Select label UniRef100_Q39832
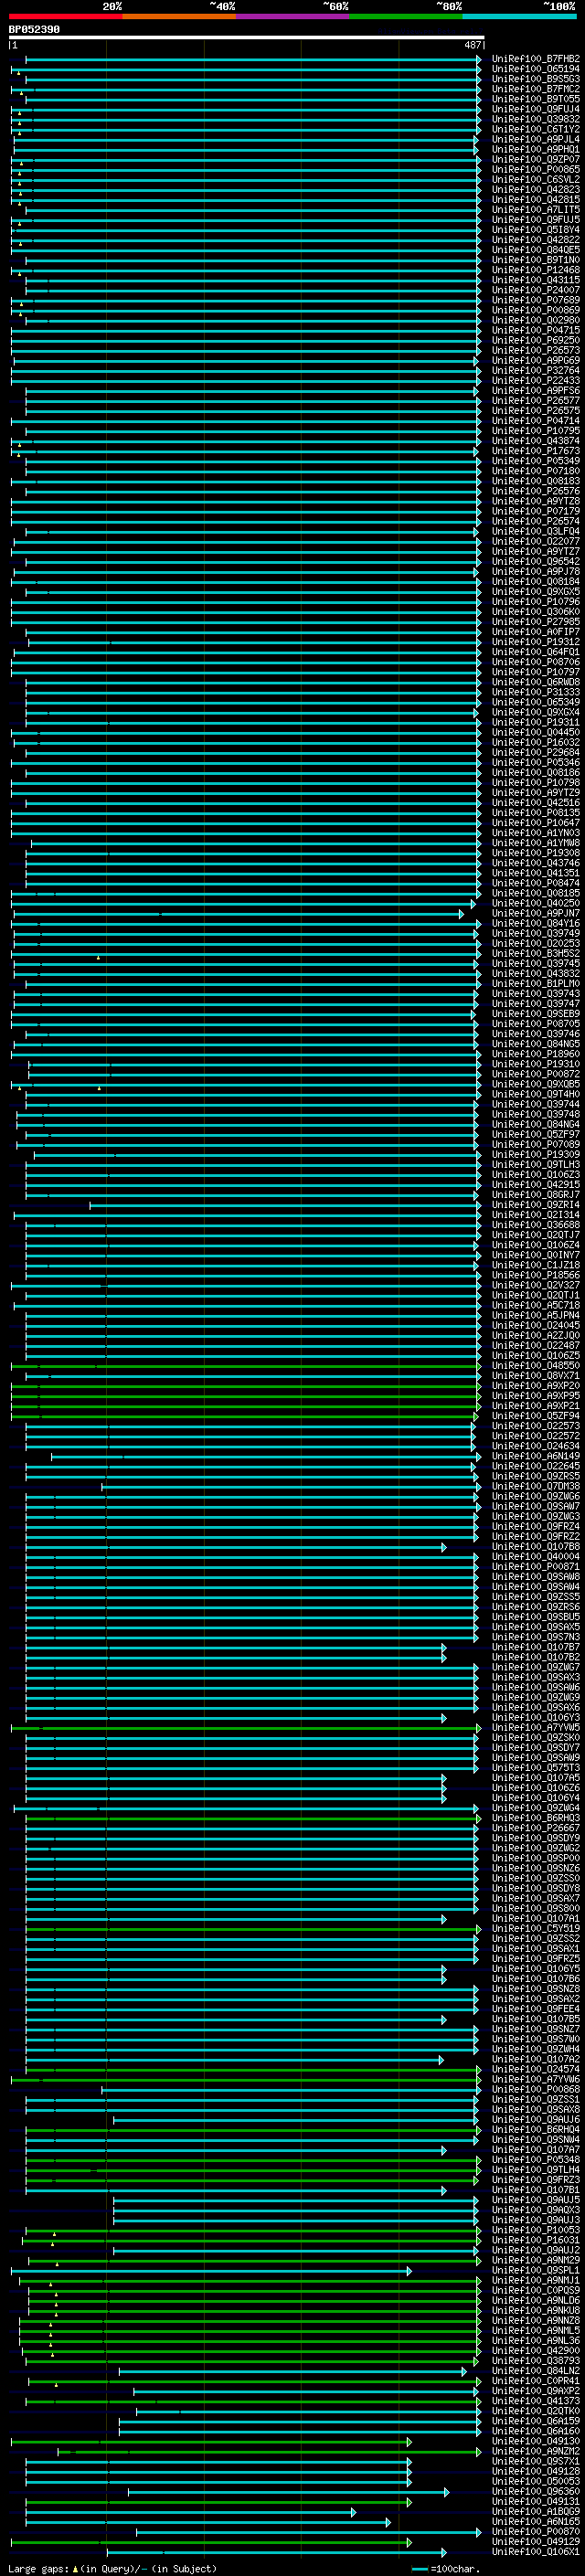 click(x=536, y=119)
